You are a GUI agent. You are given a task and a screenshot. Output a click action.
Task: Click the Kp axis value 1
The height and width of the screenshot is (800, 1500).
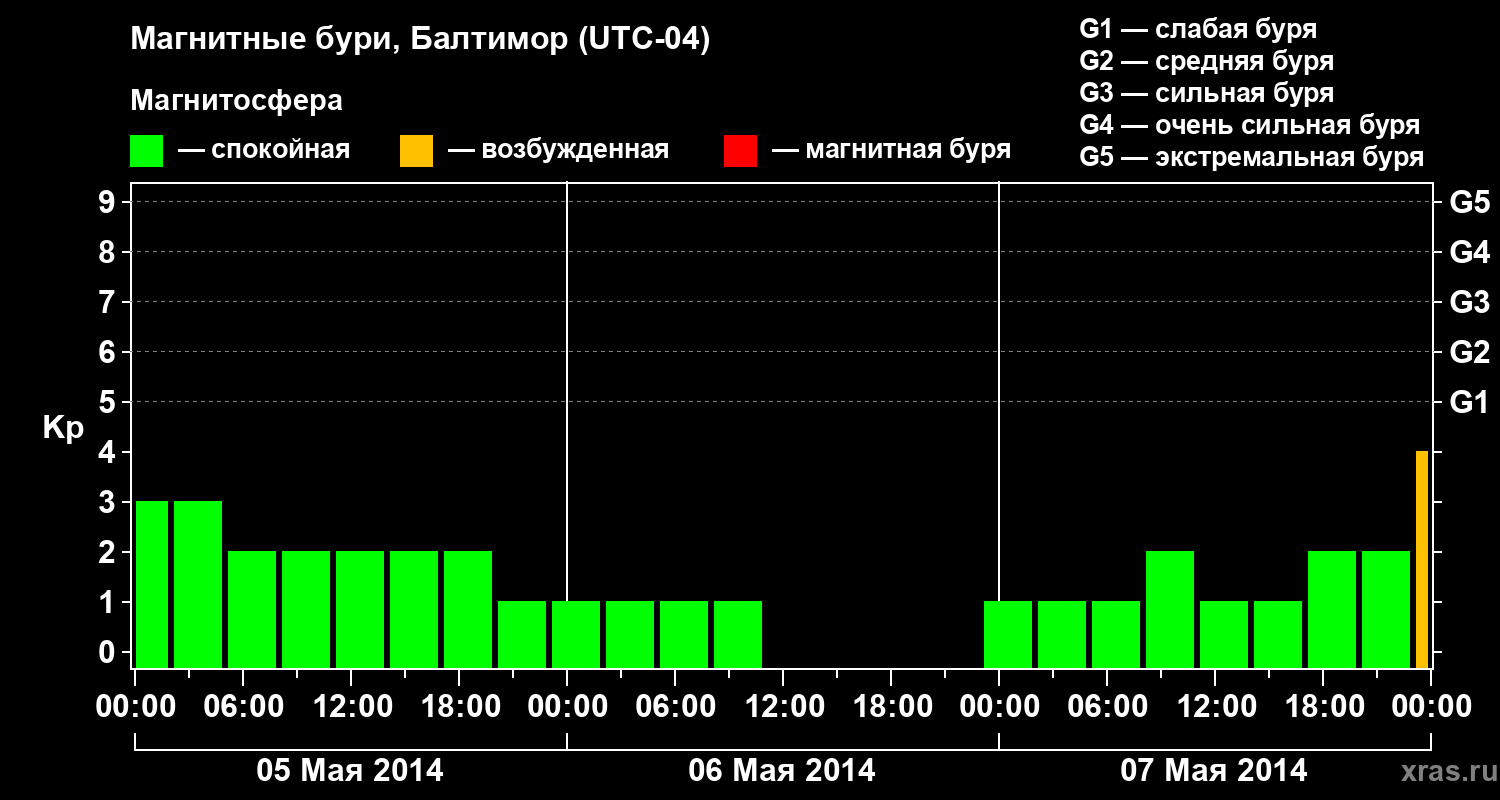pyautogui.click(x=109, y=602)
